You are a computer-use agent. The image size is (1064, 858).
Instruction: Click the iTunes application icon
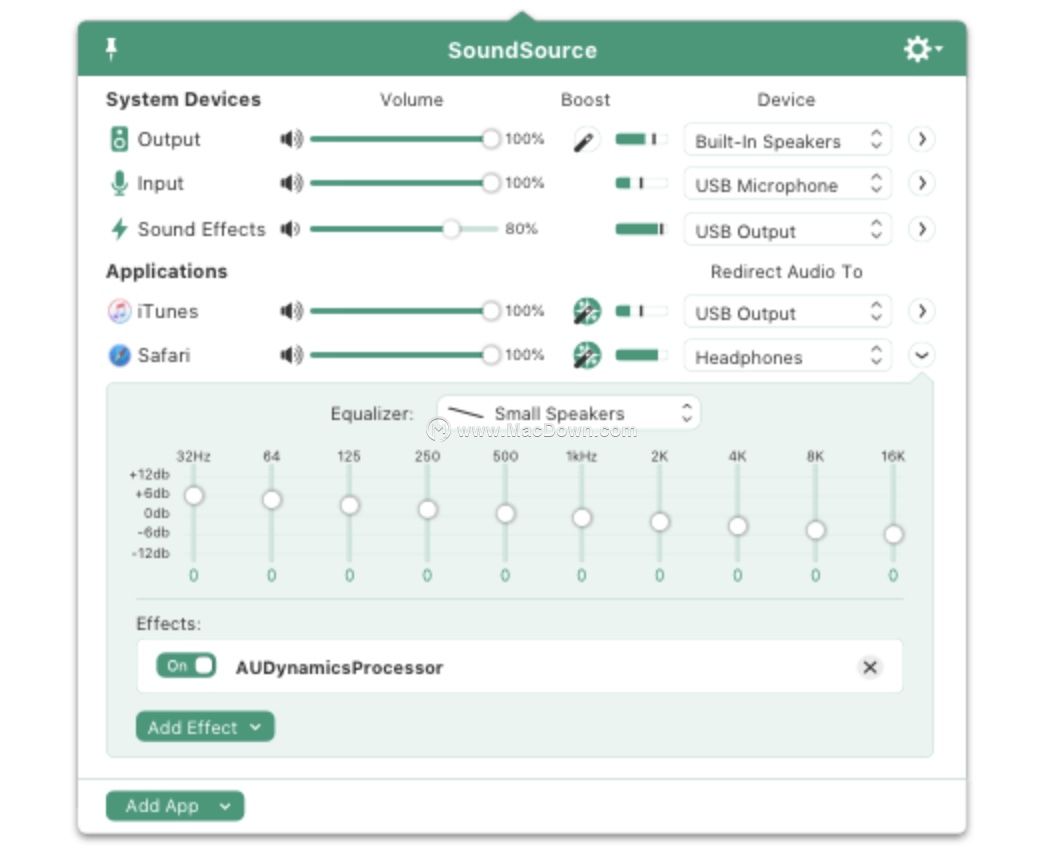tap(119, 312)
